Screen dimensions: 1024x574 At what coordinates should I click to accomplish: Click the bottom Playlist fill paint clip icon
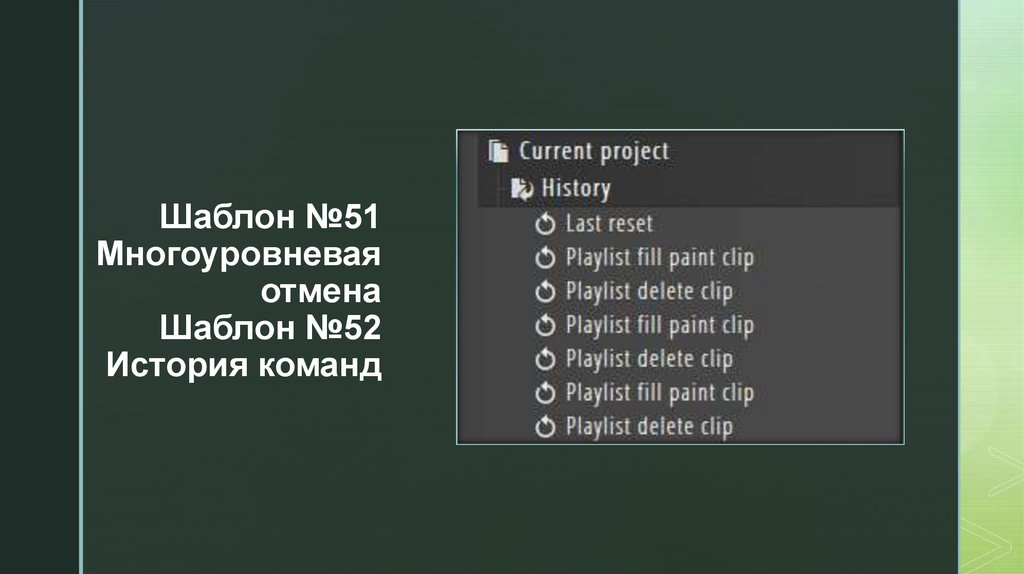(x=545, y=393)
